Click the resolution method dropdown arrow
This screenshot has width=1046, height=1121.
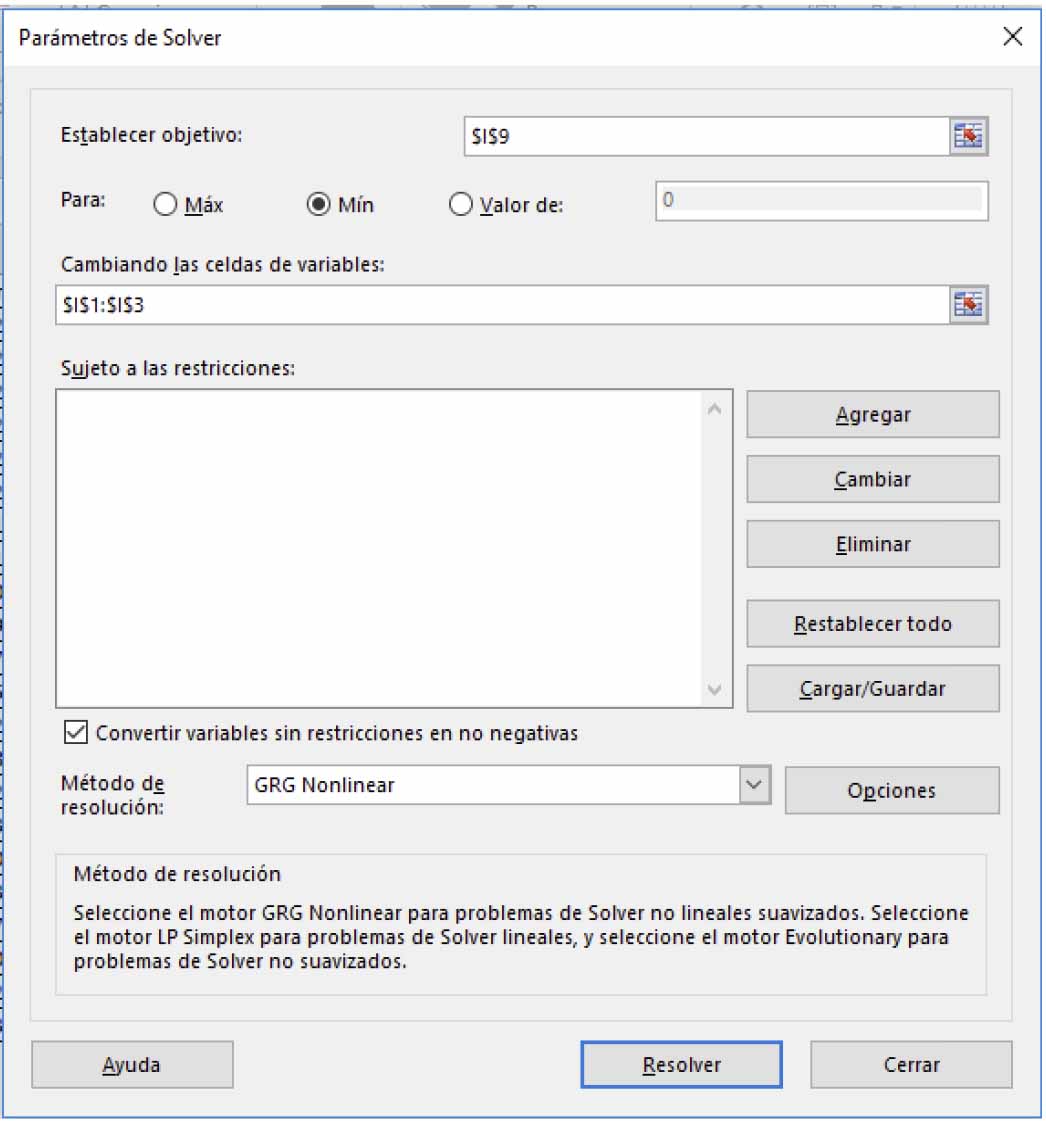pos(755,786)
